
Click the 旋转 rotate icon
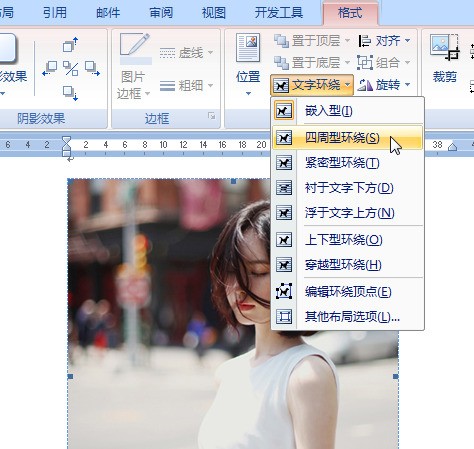tap(365, 85)
